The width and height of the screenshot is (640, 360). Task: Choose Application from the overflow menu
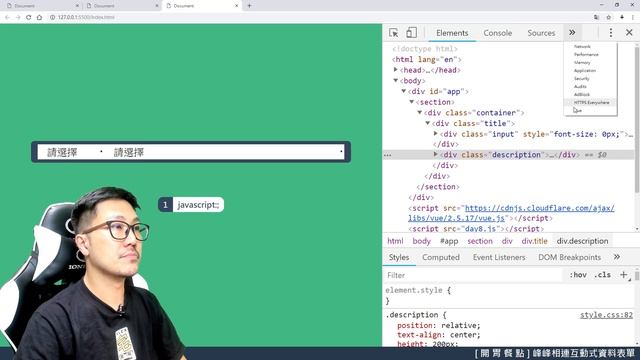585,71
